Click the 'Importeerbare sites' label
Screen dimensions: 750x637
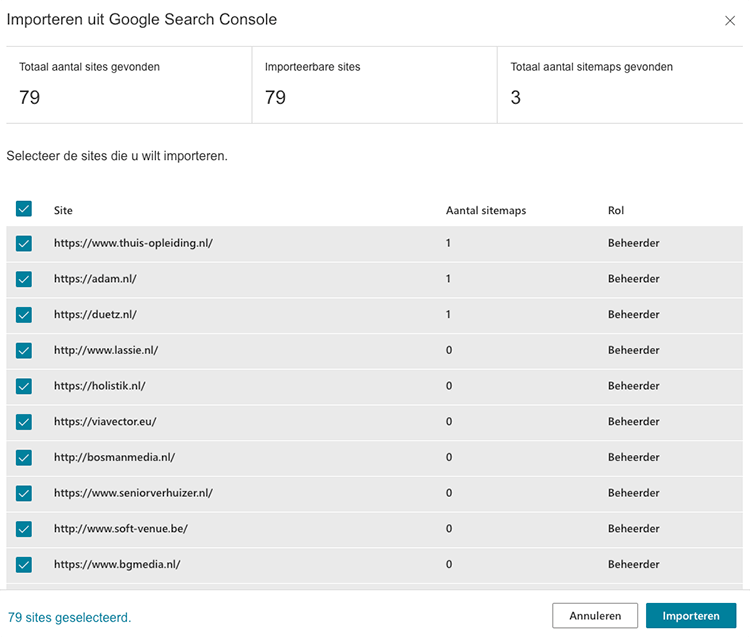tap(312, 67)
